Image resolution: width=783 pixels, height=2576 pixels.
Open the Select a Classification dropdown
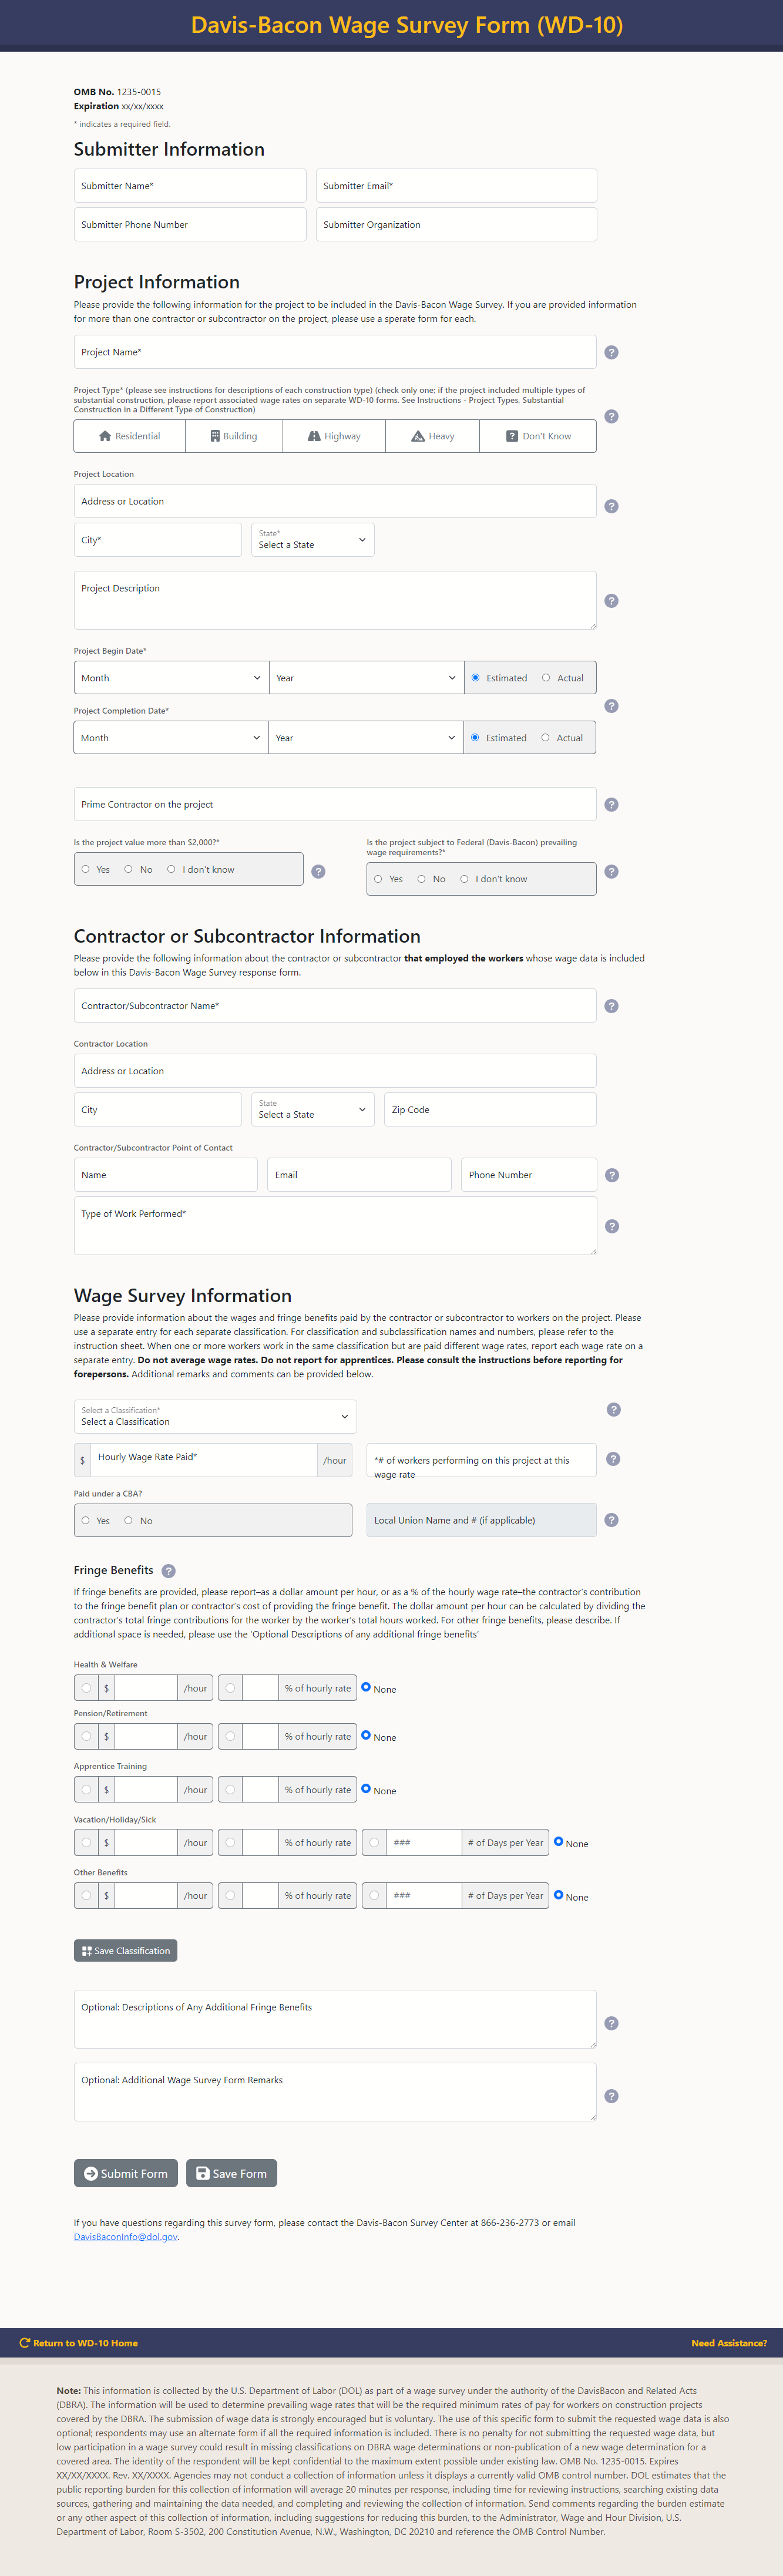tap(215, 1416)
